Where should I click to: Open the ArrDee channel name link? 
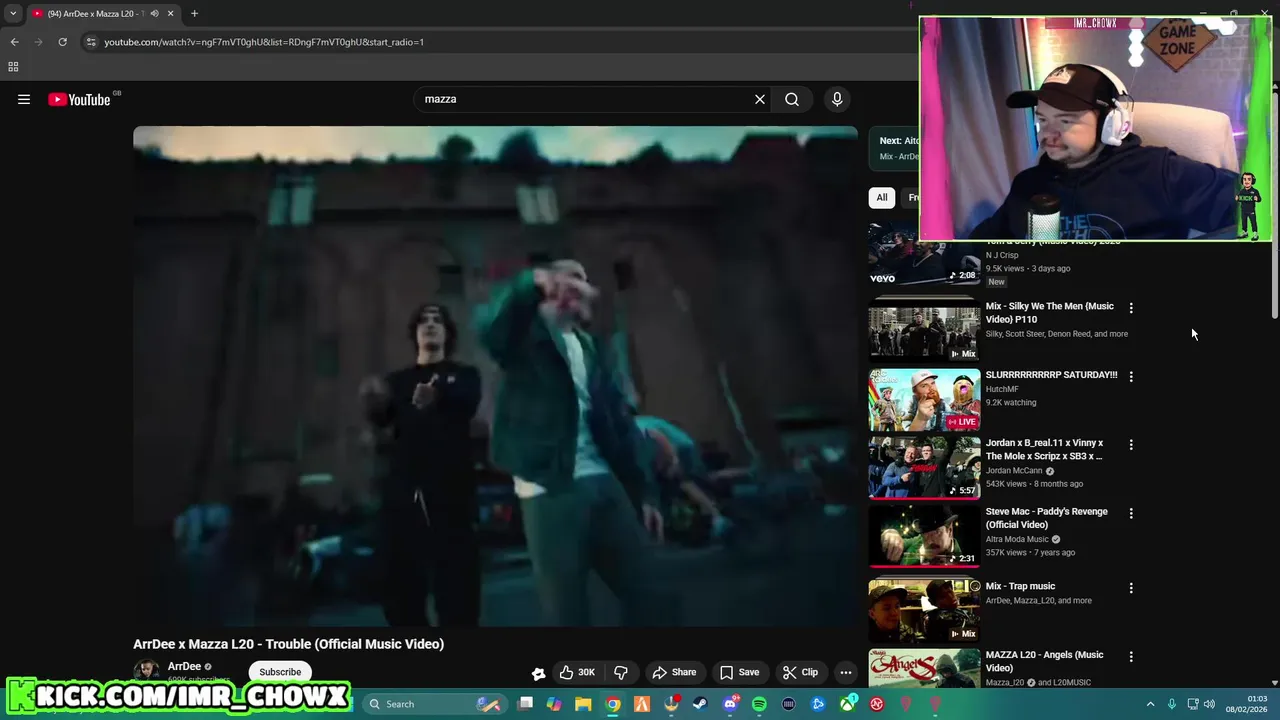point(184,666)
